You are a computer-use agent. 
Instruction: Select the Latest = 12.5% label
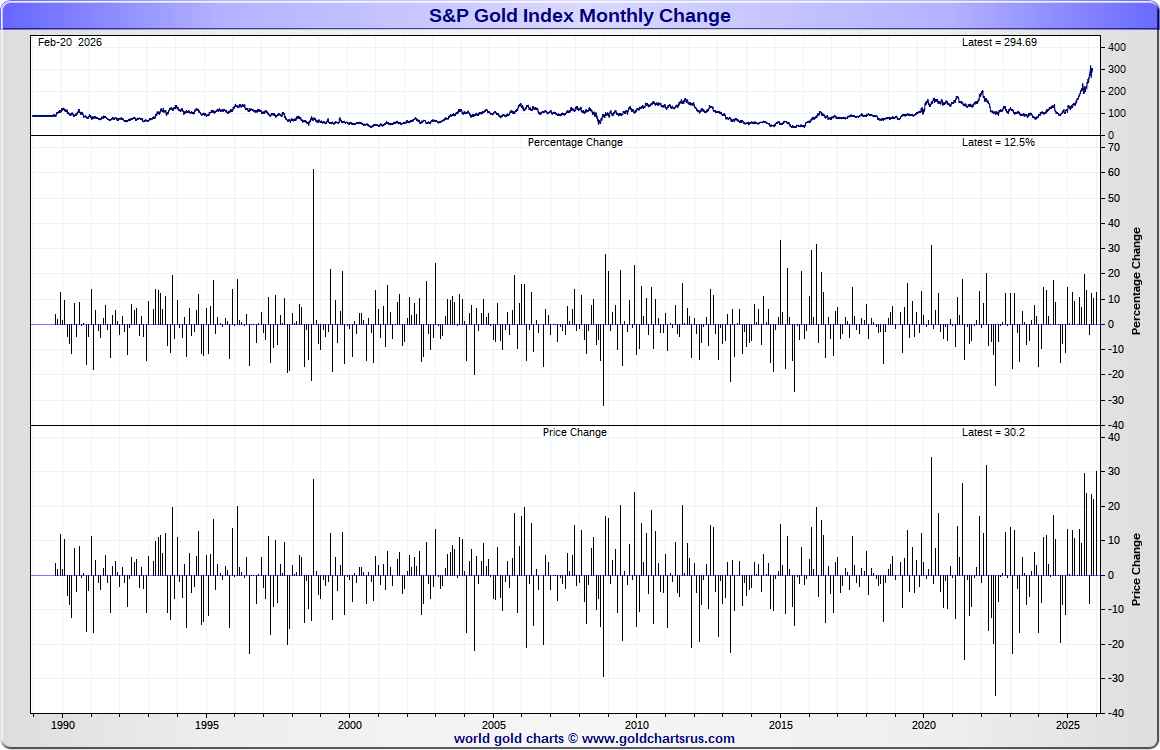click(x=998, y=142)
